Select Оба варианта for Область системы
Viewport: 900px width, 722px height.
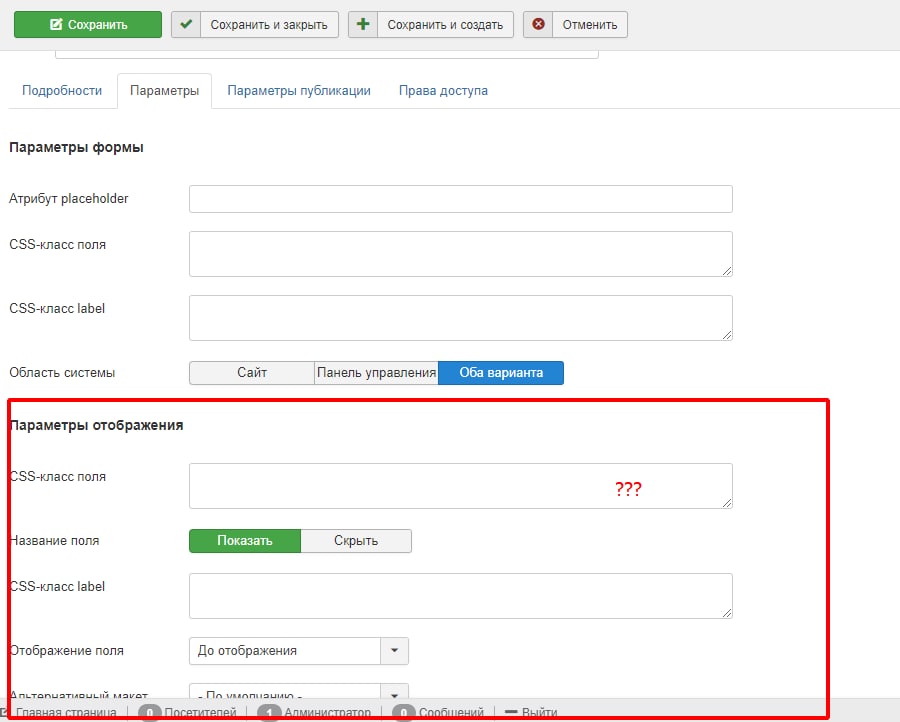point(501,373)
